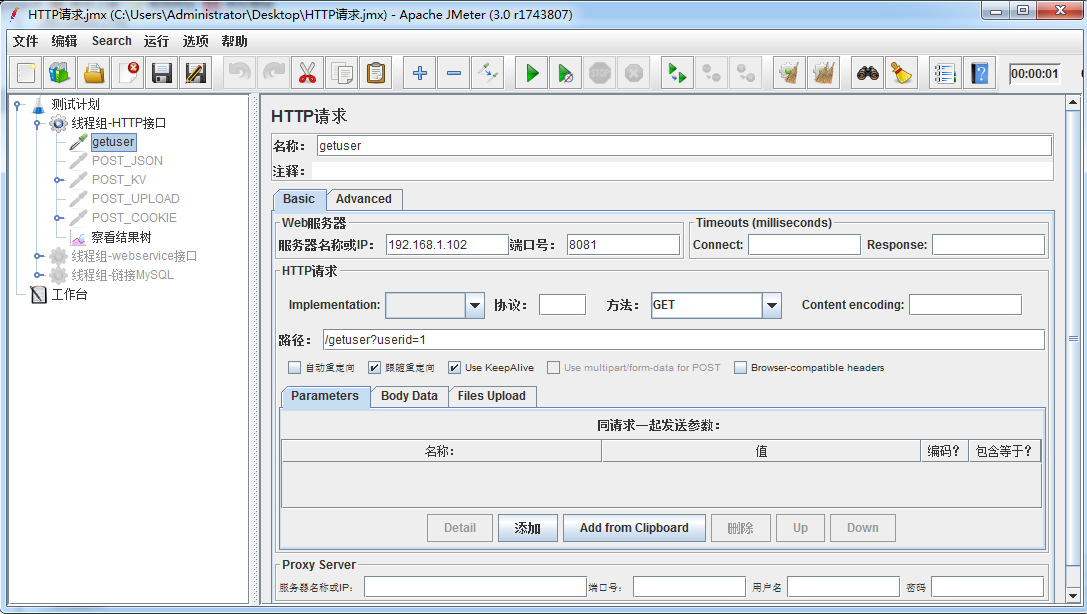Click the 路径 path input field
The width and height of the screenshot is (1087, 614).
(x=684, y=340)
